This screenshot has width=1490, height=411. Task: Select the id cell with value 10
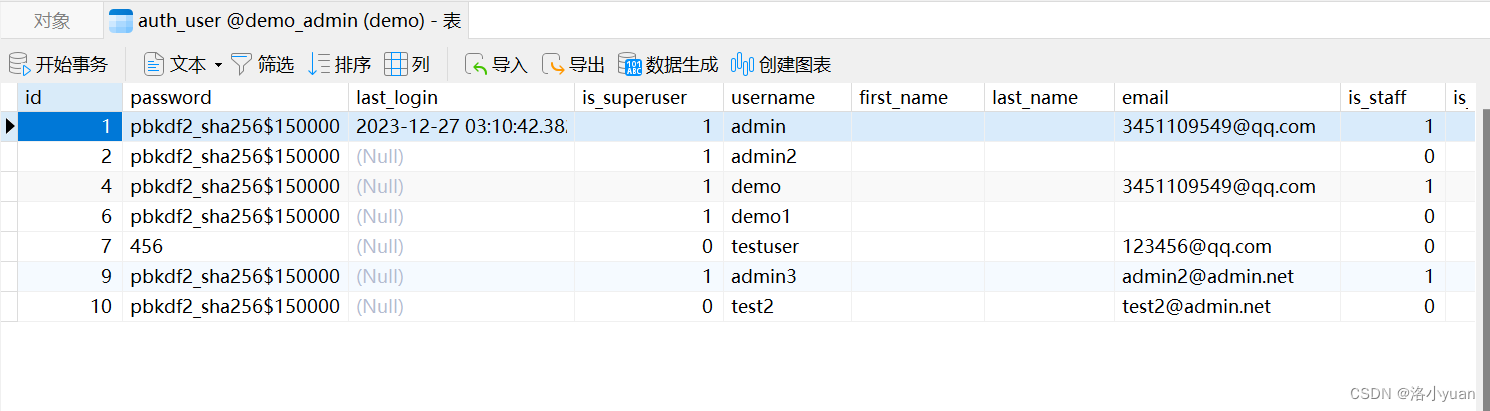pos(70,306)
